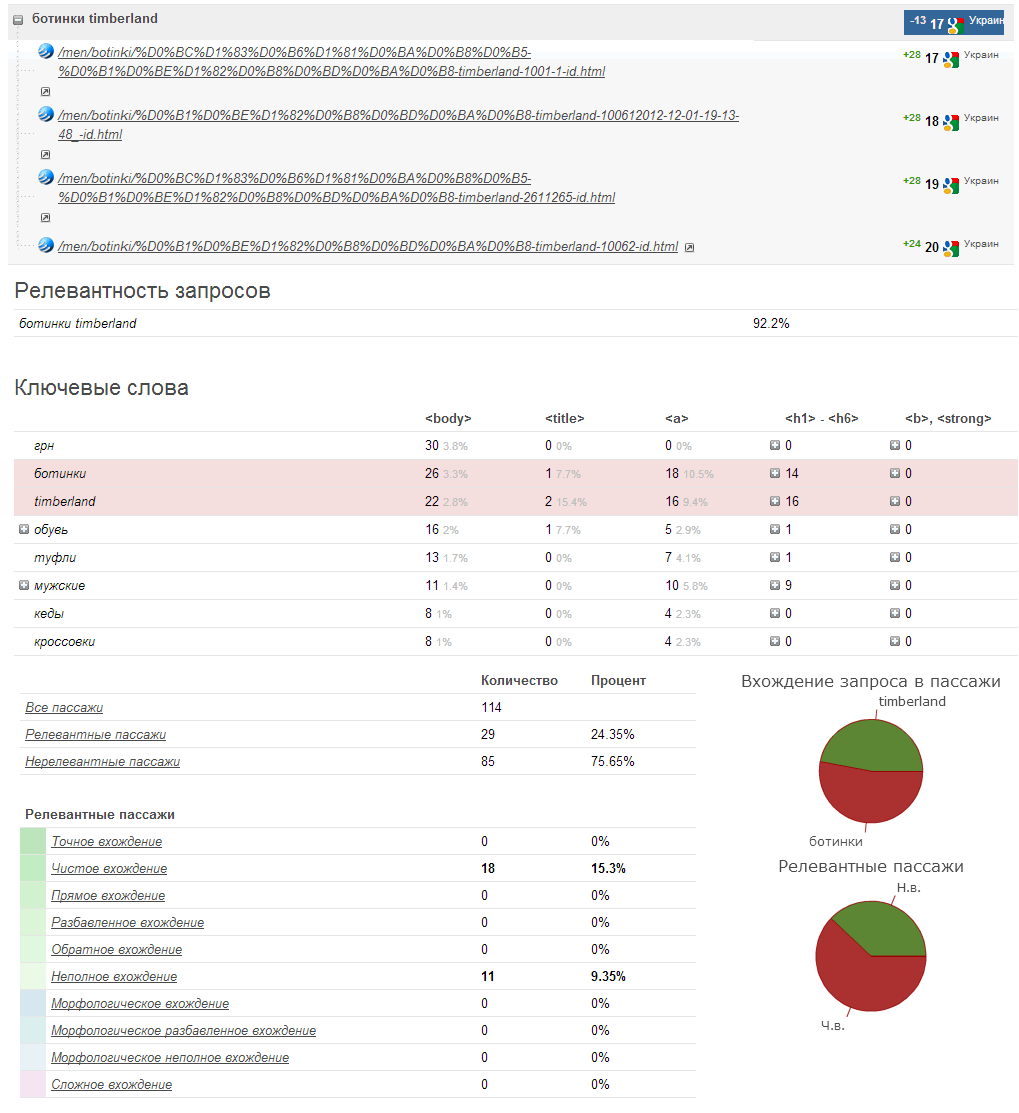This screenshot has height=1113, width=1019.
Task: Click the 24.35% relevant passages percentage
Action: coord(612,735)
